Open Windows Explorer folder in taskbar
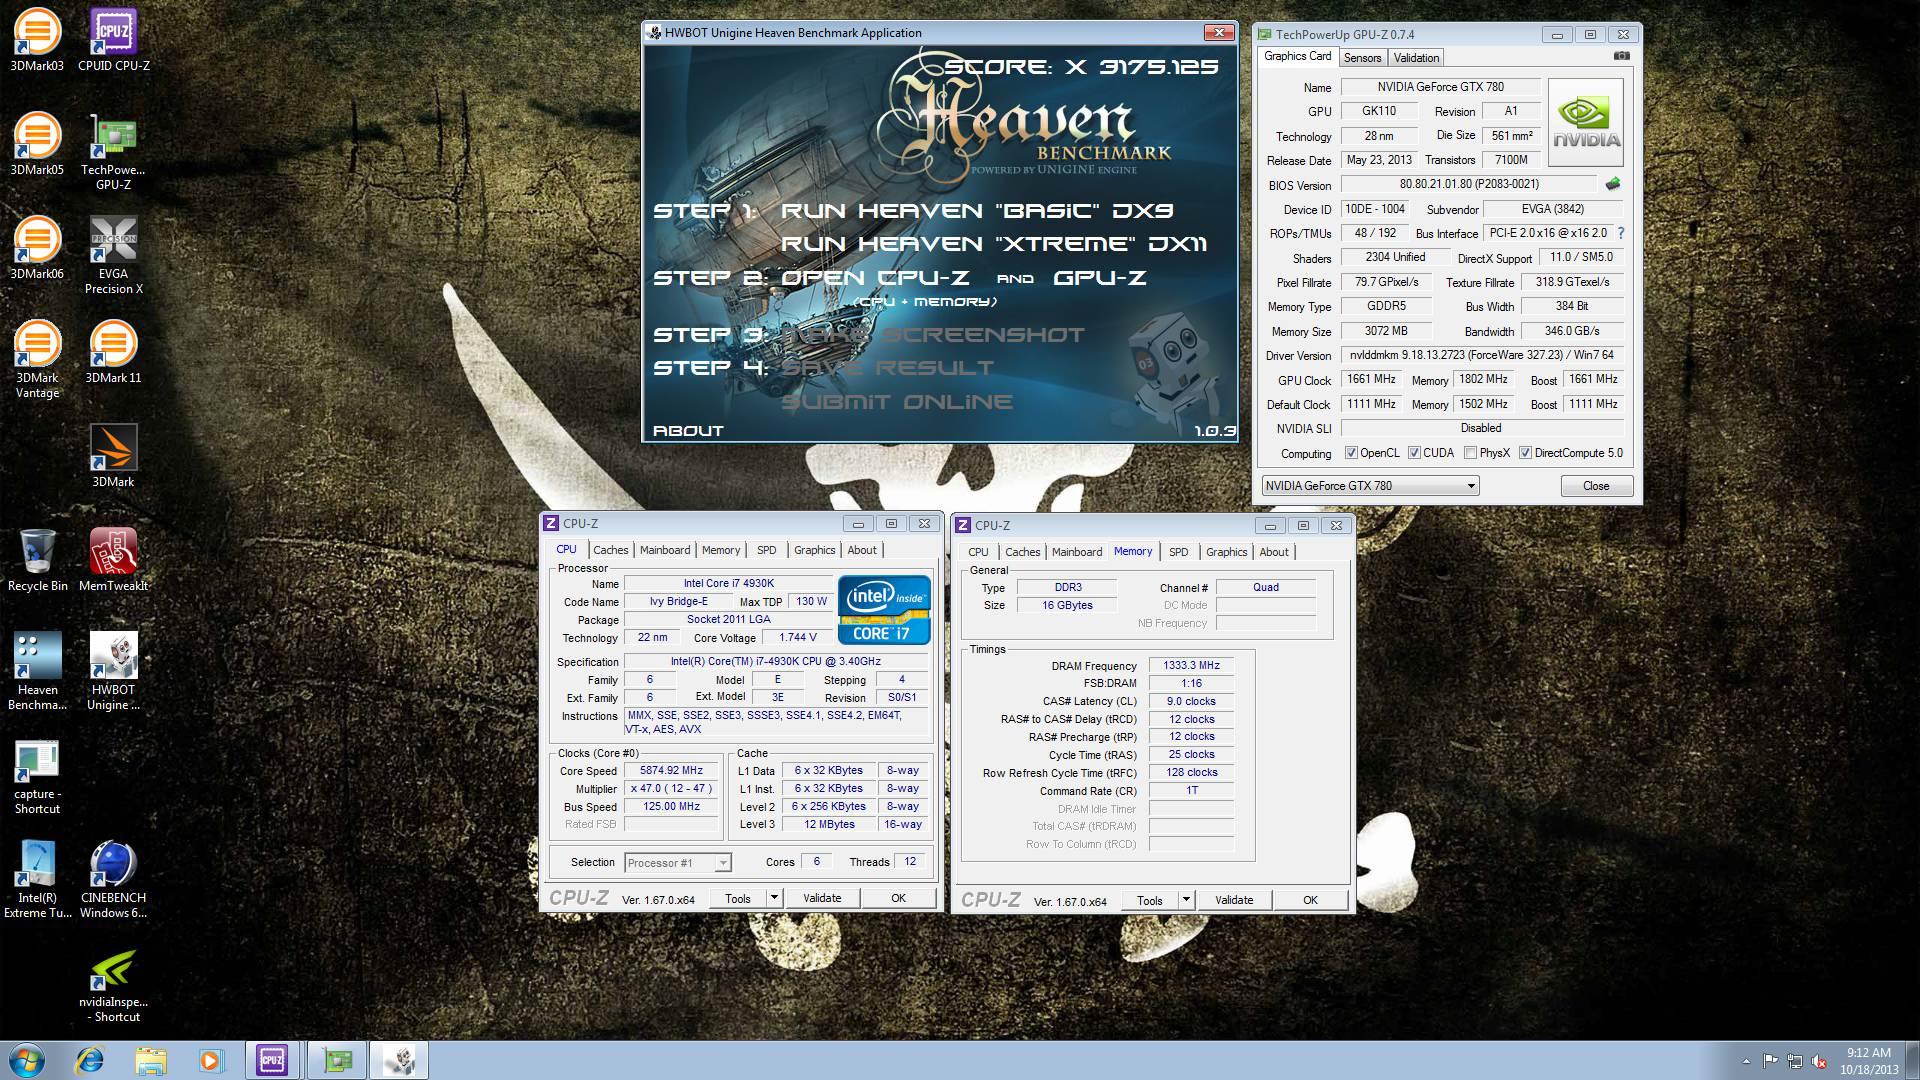Viewport: 1920px width, 1080px height. (x=151, y=1059)
